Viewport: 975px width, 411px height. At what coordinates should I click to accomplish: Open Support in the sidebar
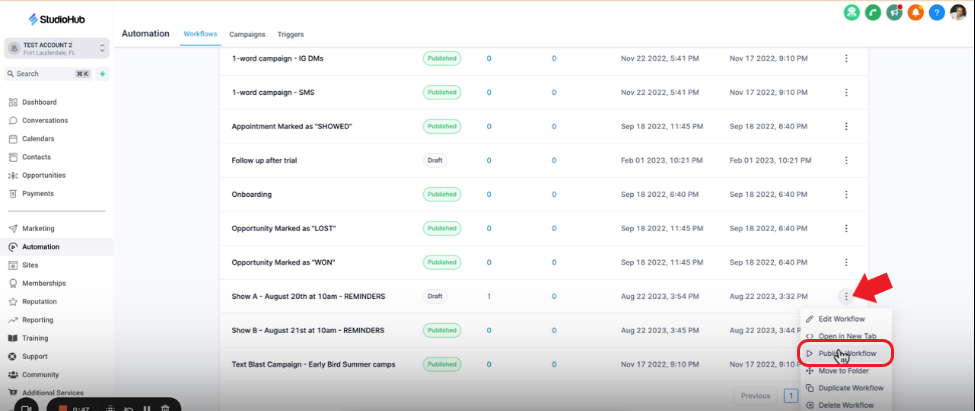pos(35,356)
